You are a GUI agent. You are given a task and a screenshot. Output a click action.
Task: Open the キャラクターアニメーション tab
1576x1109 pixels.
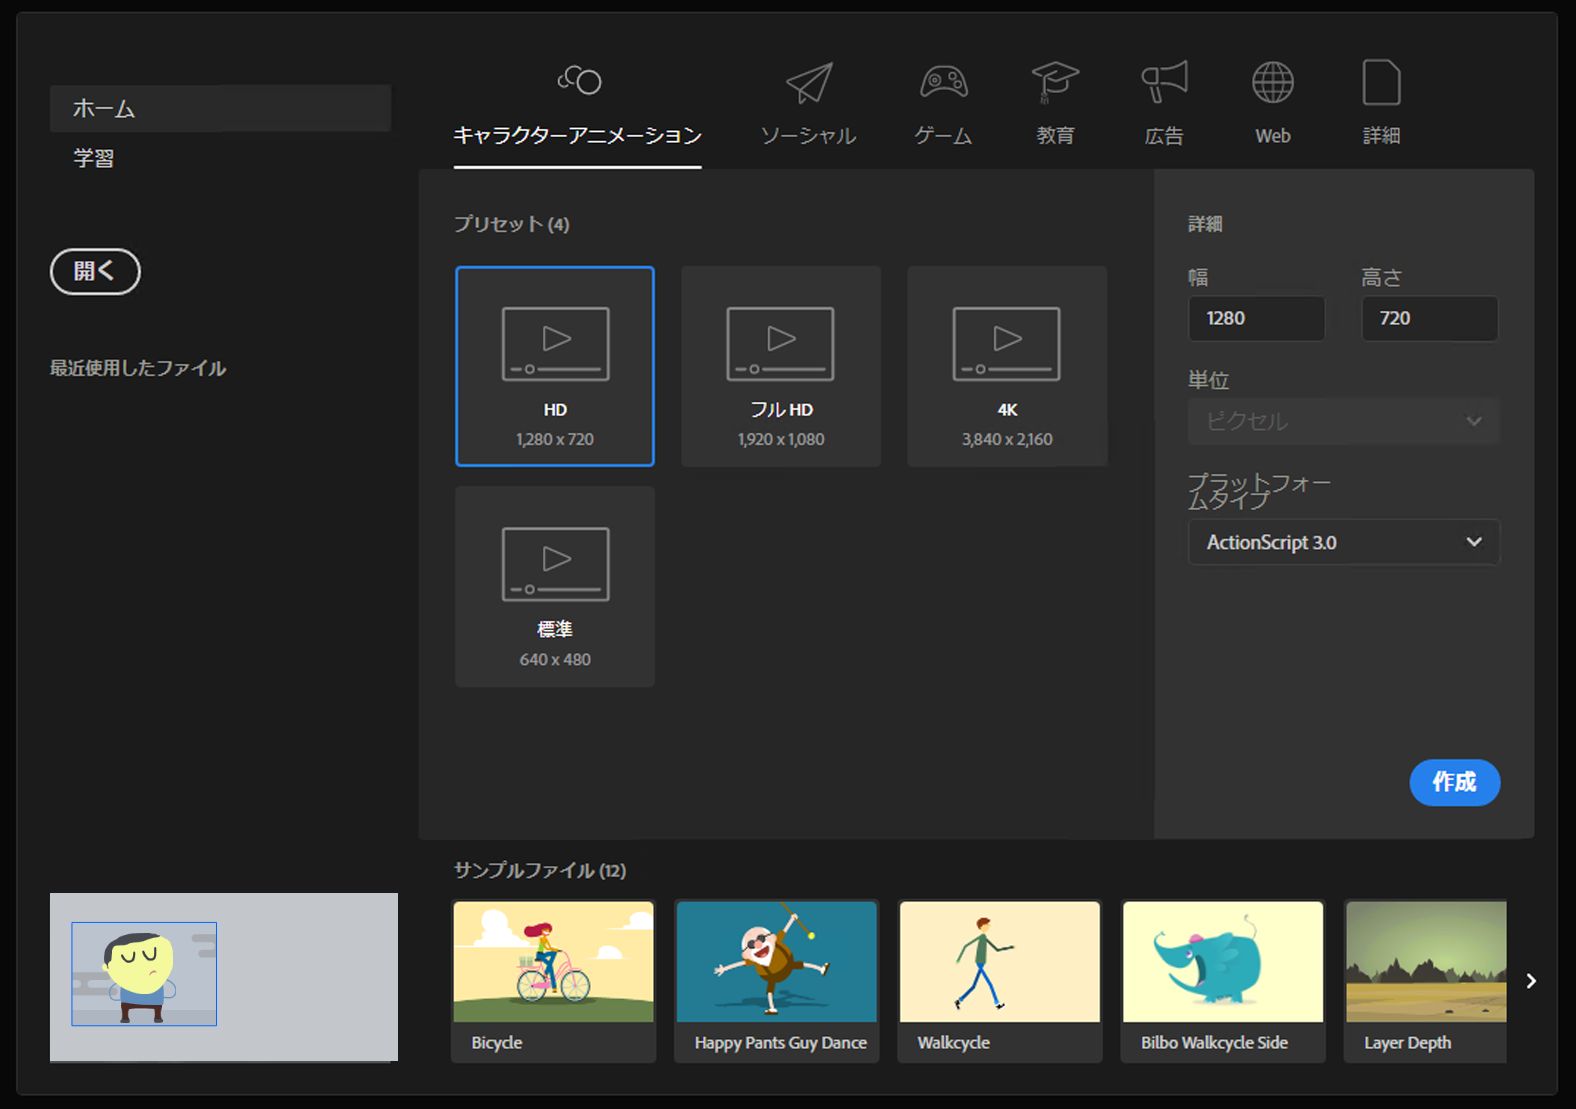click(578, 136)
